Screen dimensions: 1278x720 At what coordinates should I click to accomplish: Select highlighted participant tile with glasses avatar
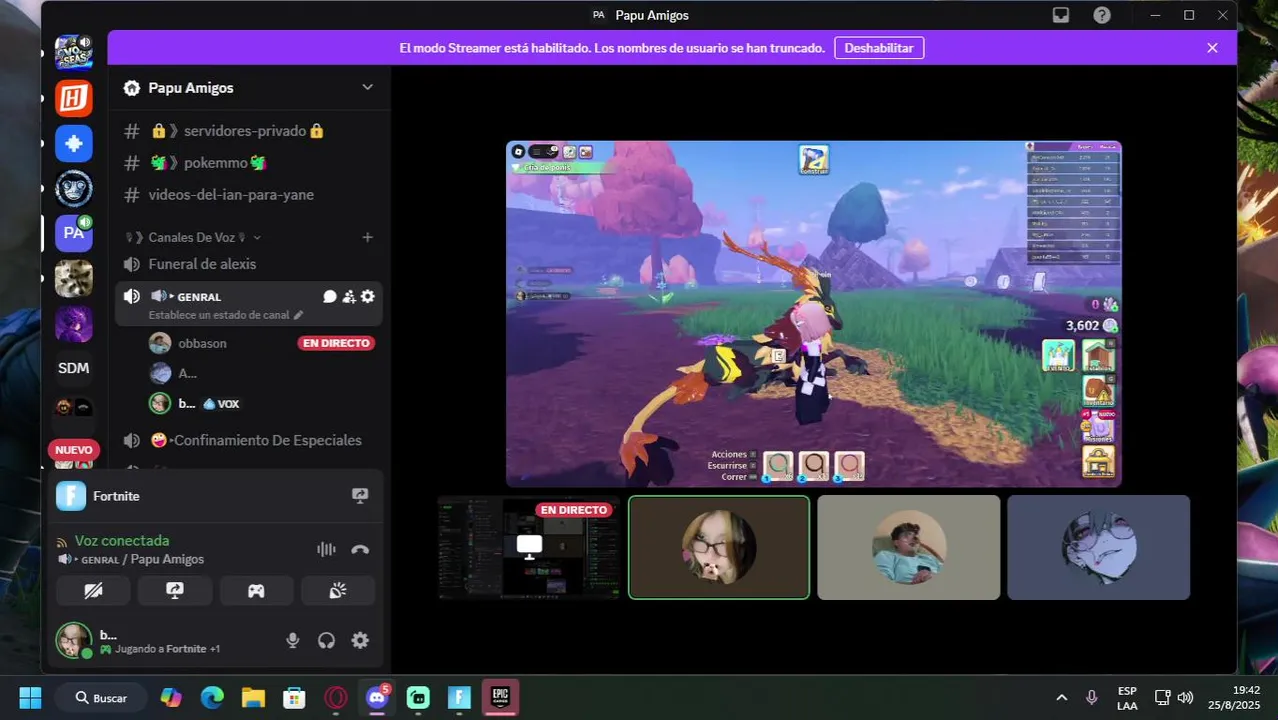pyautogui.click(x=719, y=547)
